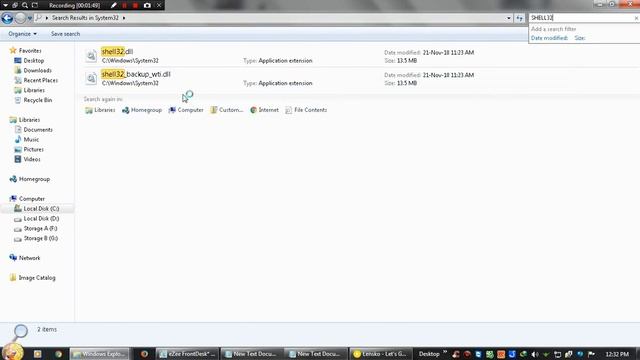Screen dimensions: 640x360
Task: Select Favorites in the navigation pane
Action: tap(25, 51)
